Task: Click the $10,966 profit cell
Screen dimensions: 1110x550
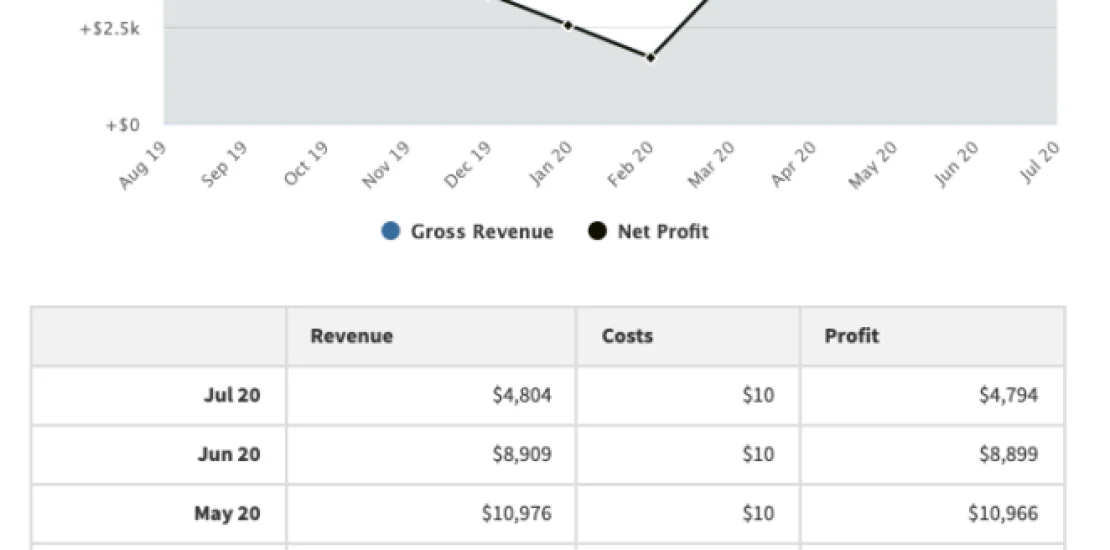Action: pos(1003,514)
